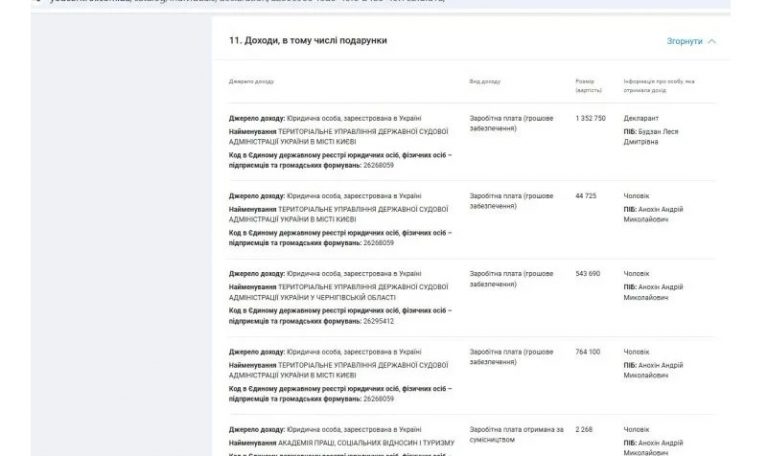The width and height of the screenshot is (768, 456).
Task: Click 'Заробітна плата' type in 44 725 row
Action: click(511, 201)
